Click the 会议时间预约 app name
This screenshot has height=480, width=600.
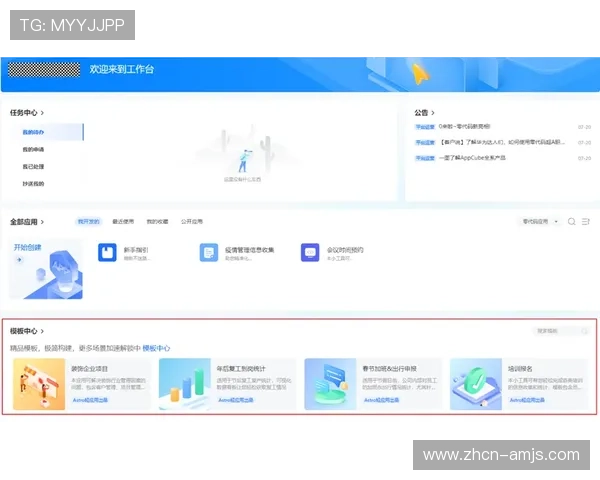(x=345, y=250)
